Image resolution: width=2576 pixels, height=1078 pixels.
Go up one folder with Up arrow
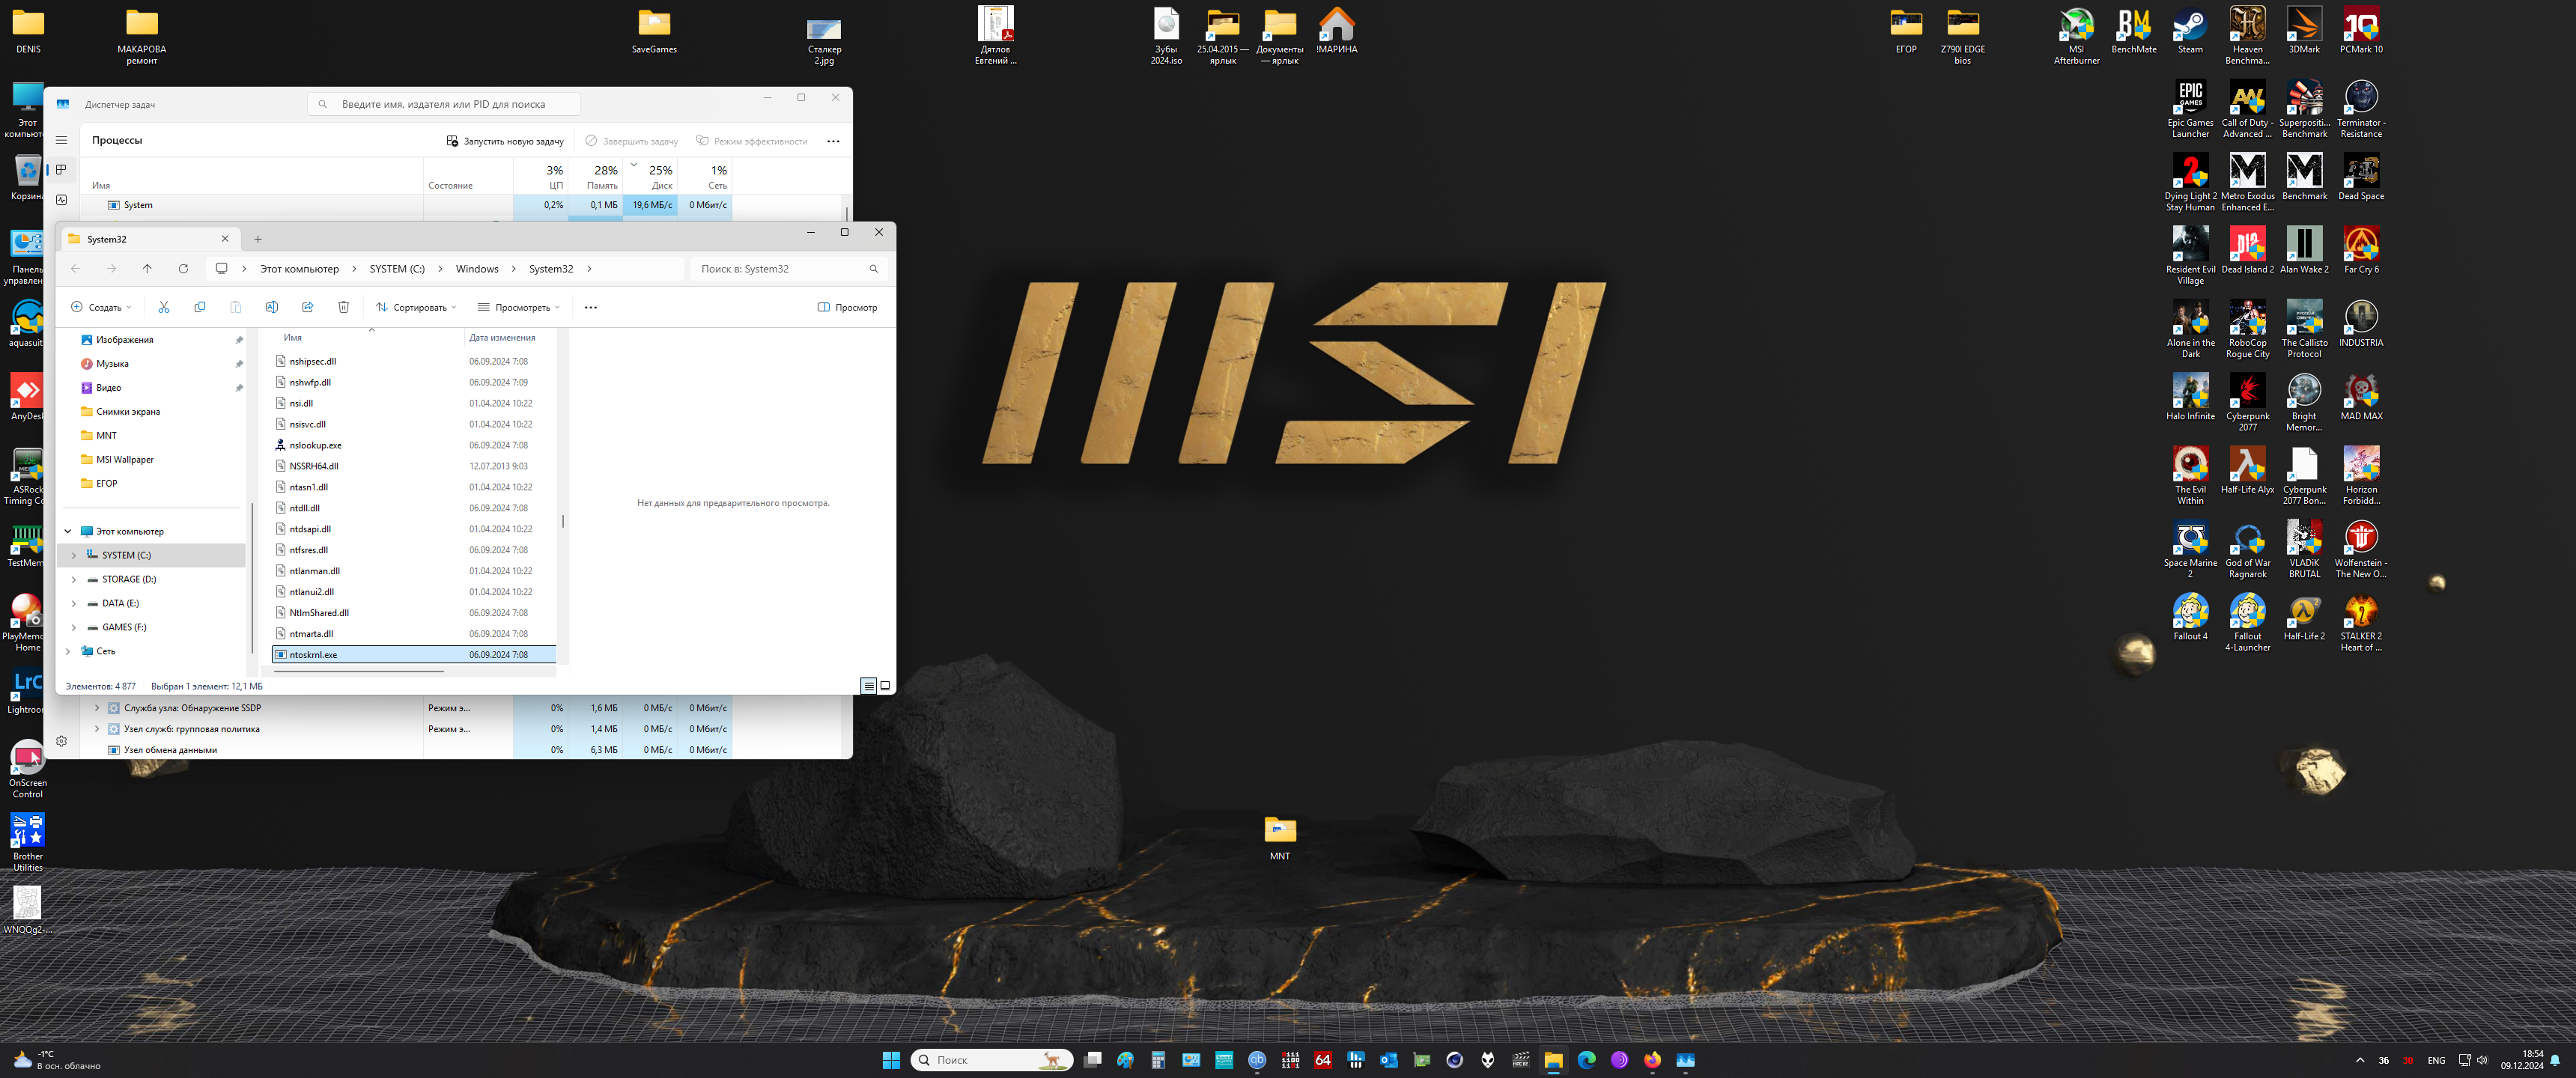click(x=147, y=269)
